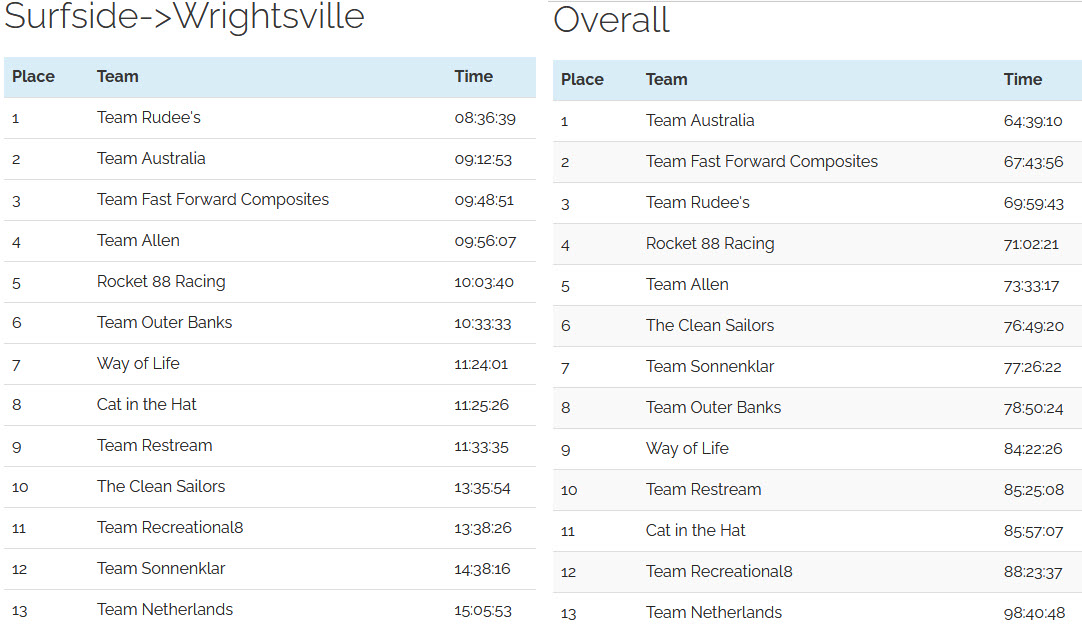Click time 08:36:39 for Team Rudee's

tap(484, 119)
